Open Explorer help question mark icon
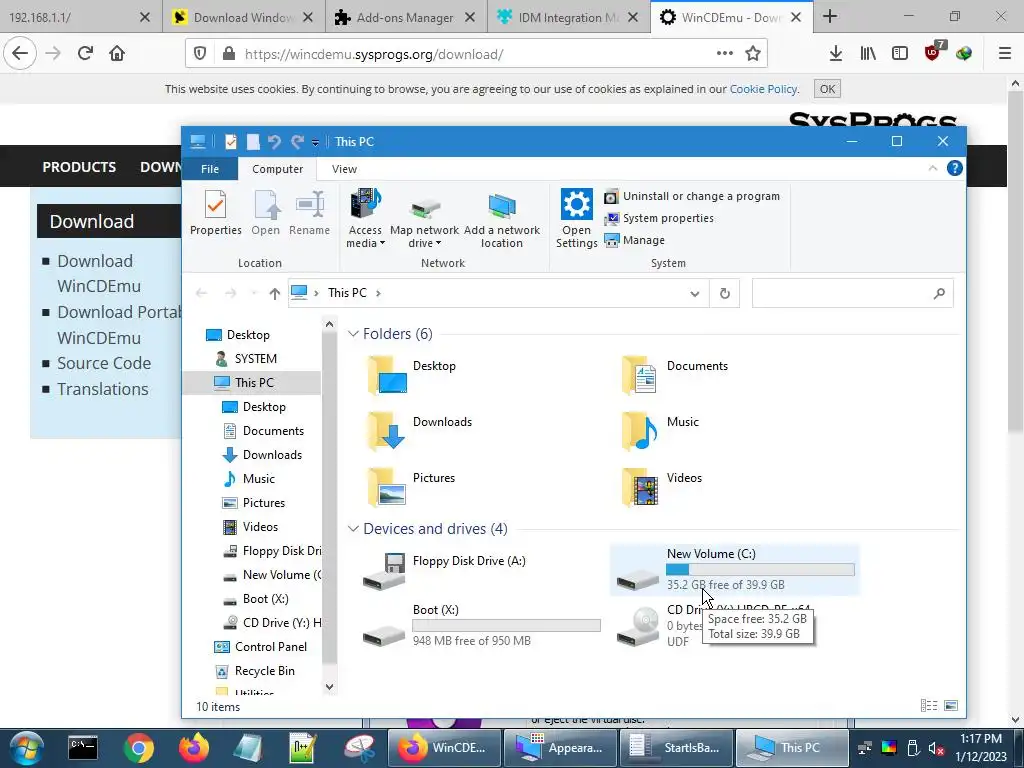1024x768 pixels. pos(955,168)
